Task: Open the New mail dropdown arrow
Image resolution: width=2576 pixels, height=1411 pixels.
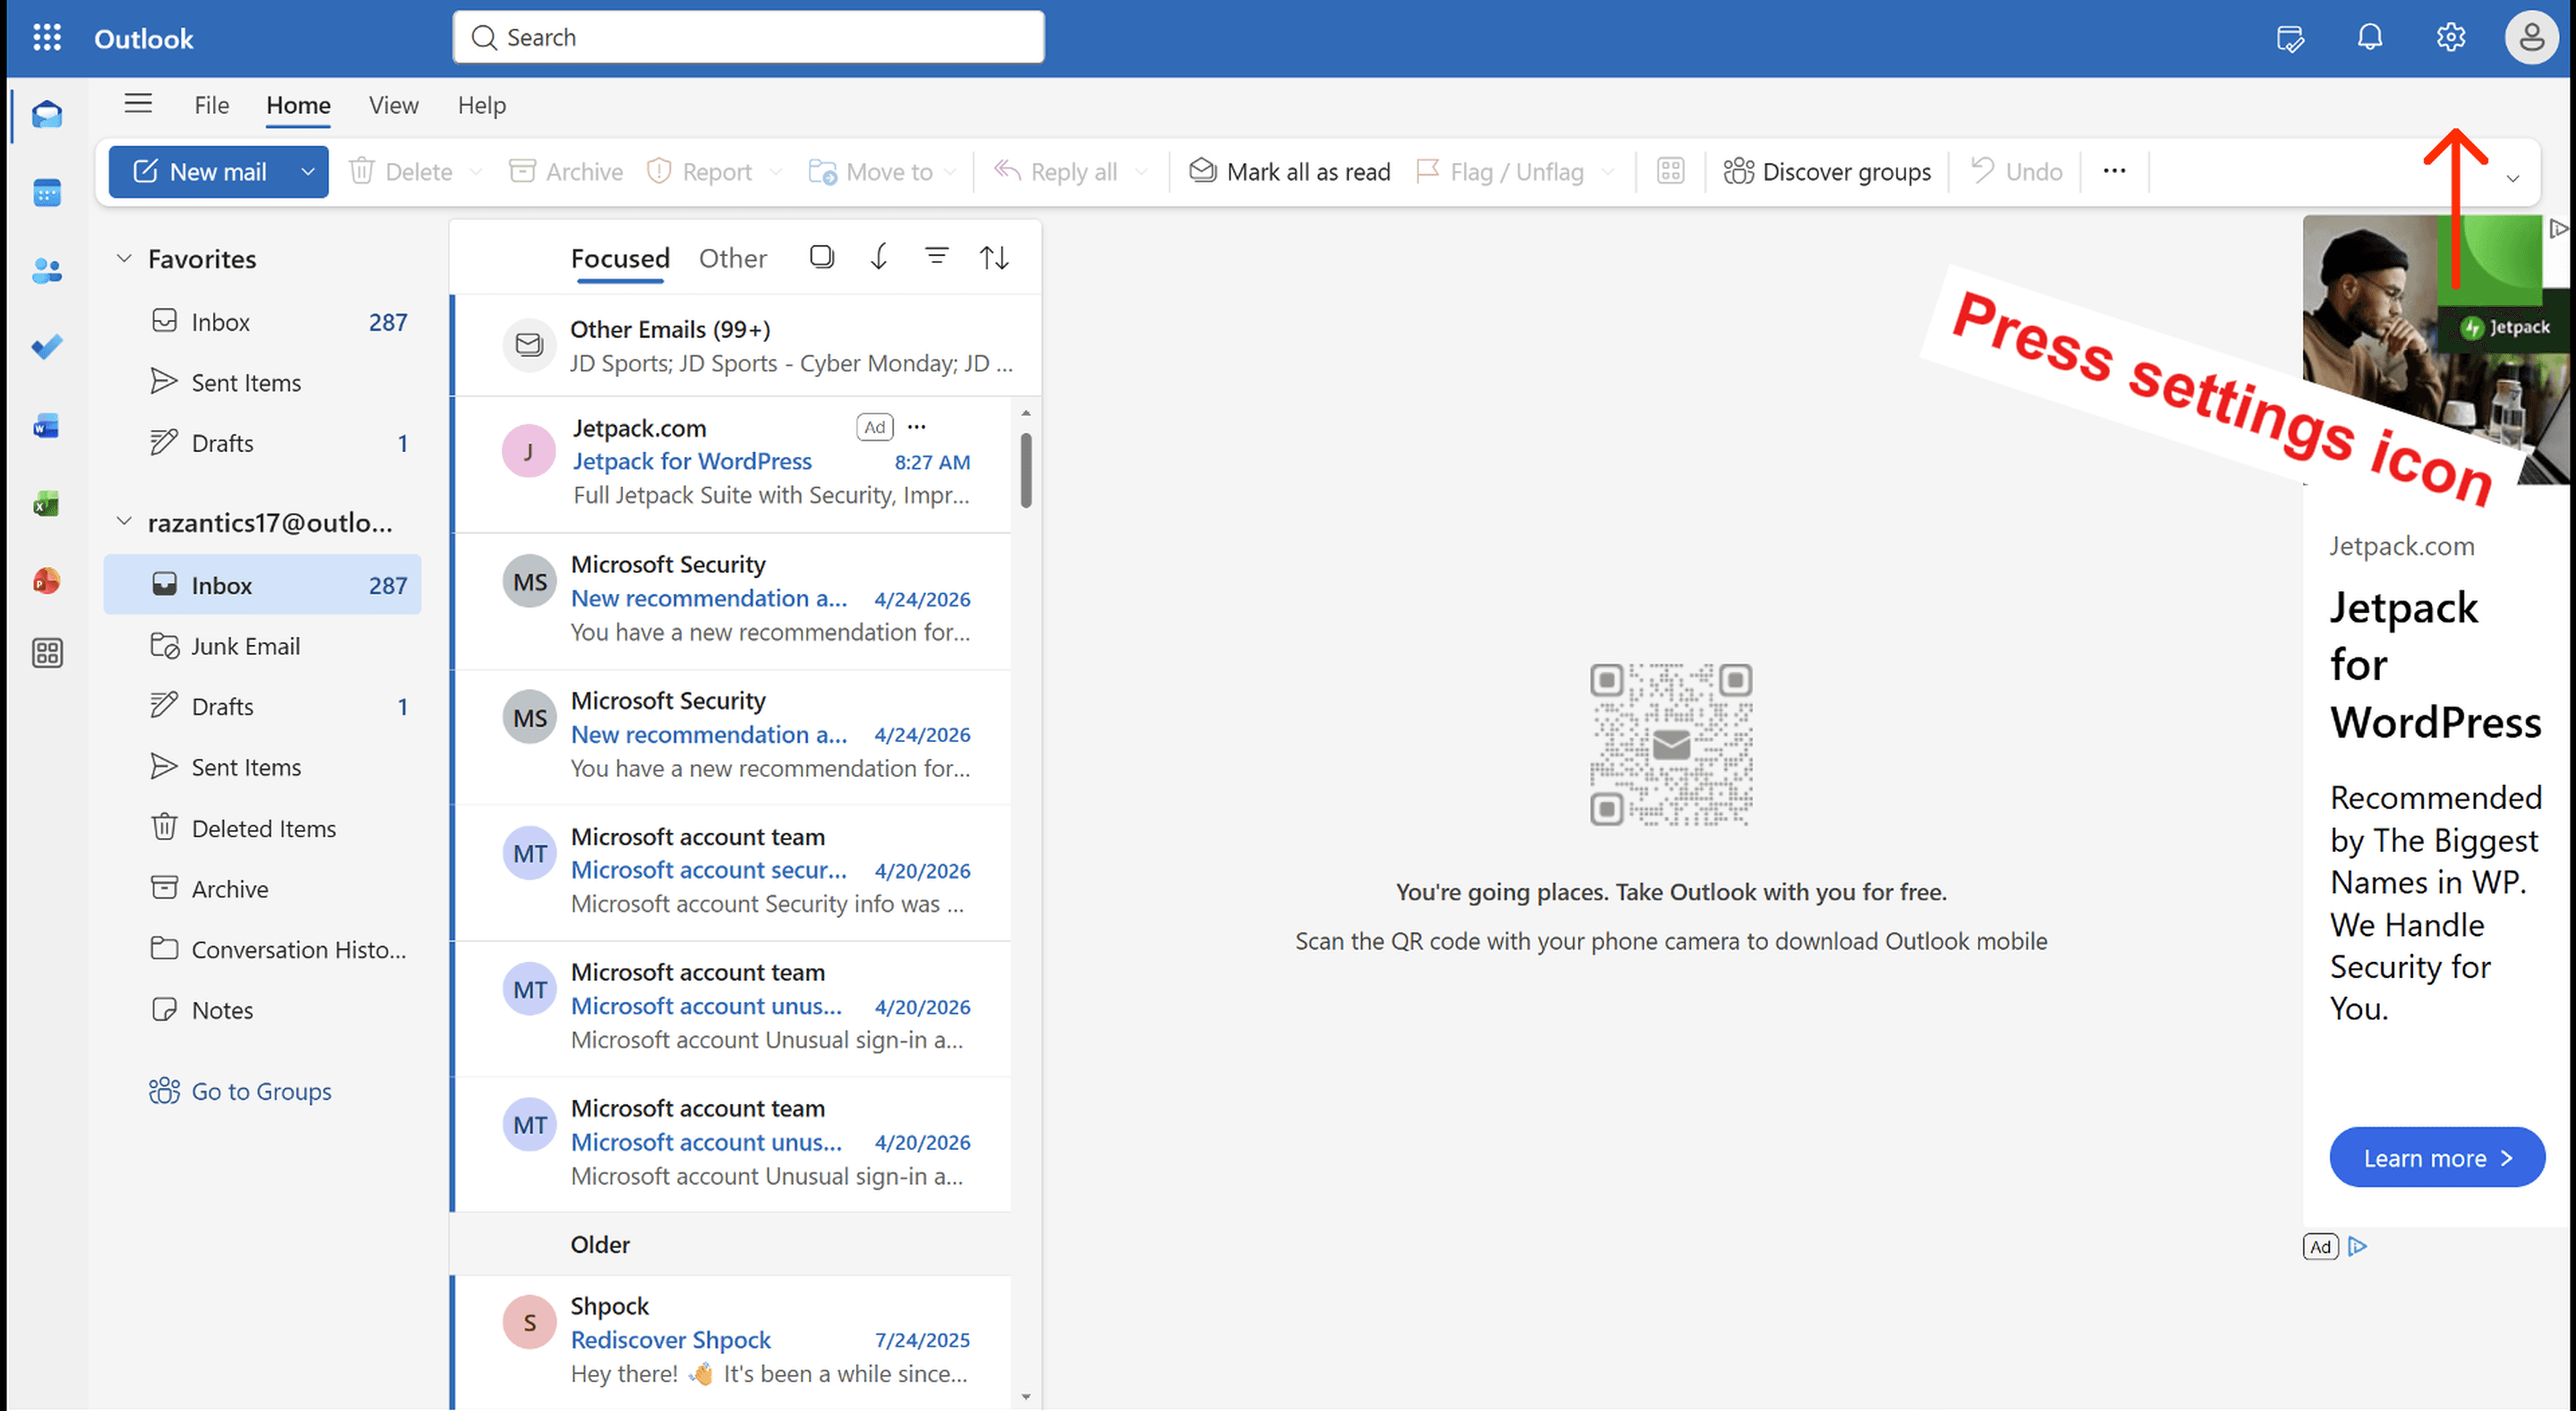Action: tap(308, 172)
